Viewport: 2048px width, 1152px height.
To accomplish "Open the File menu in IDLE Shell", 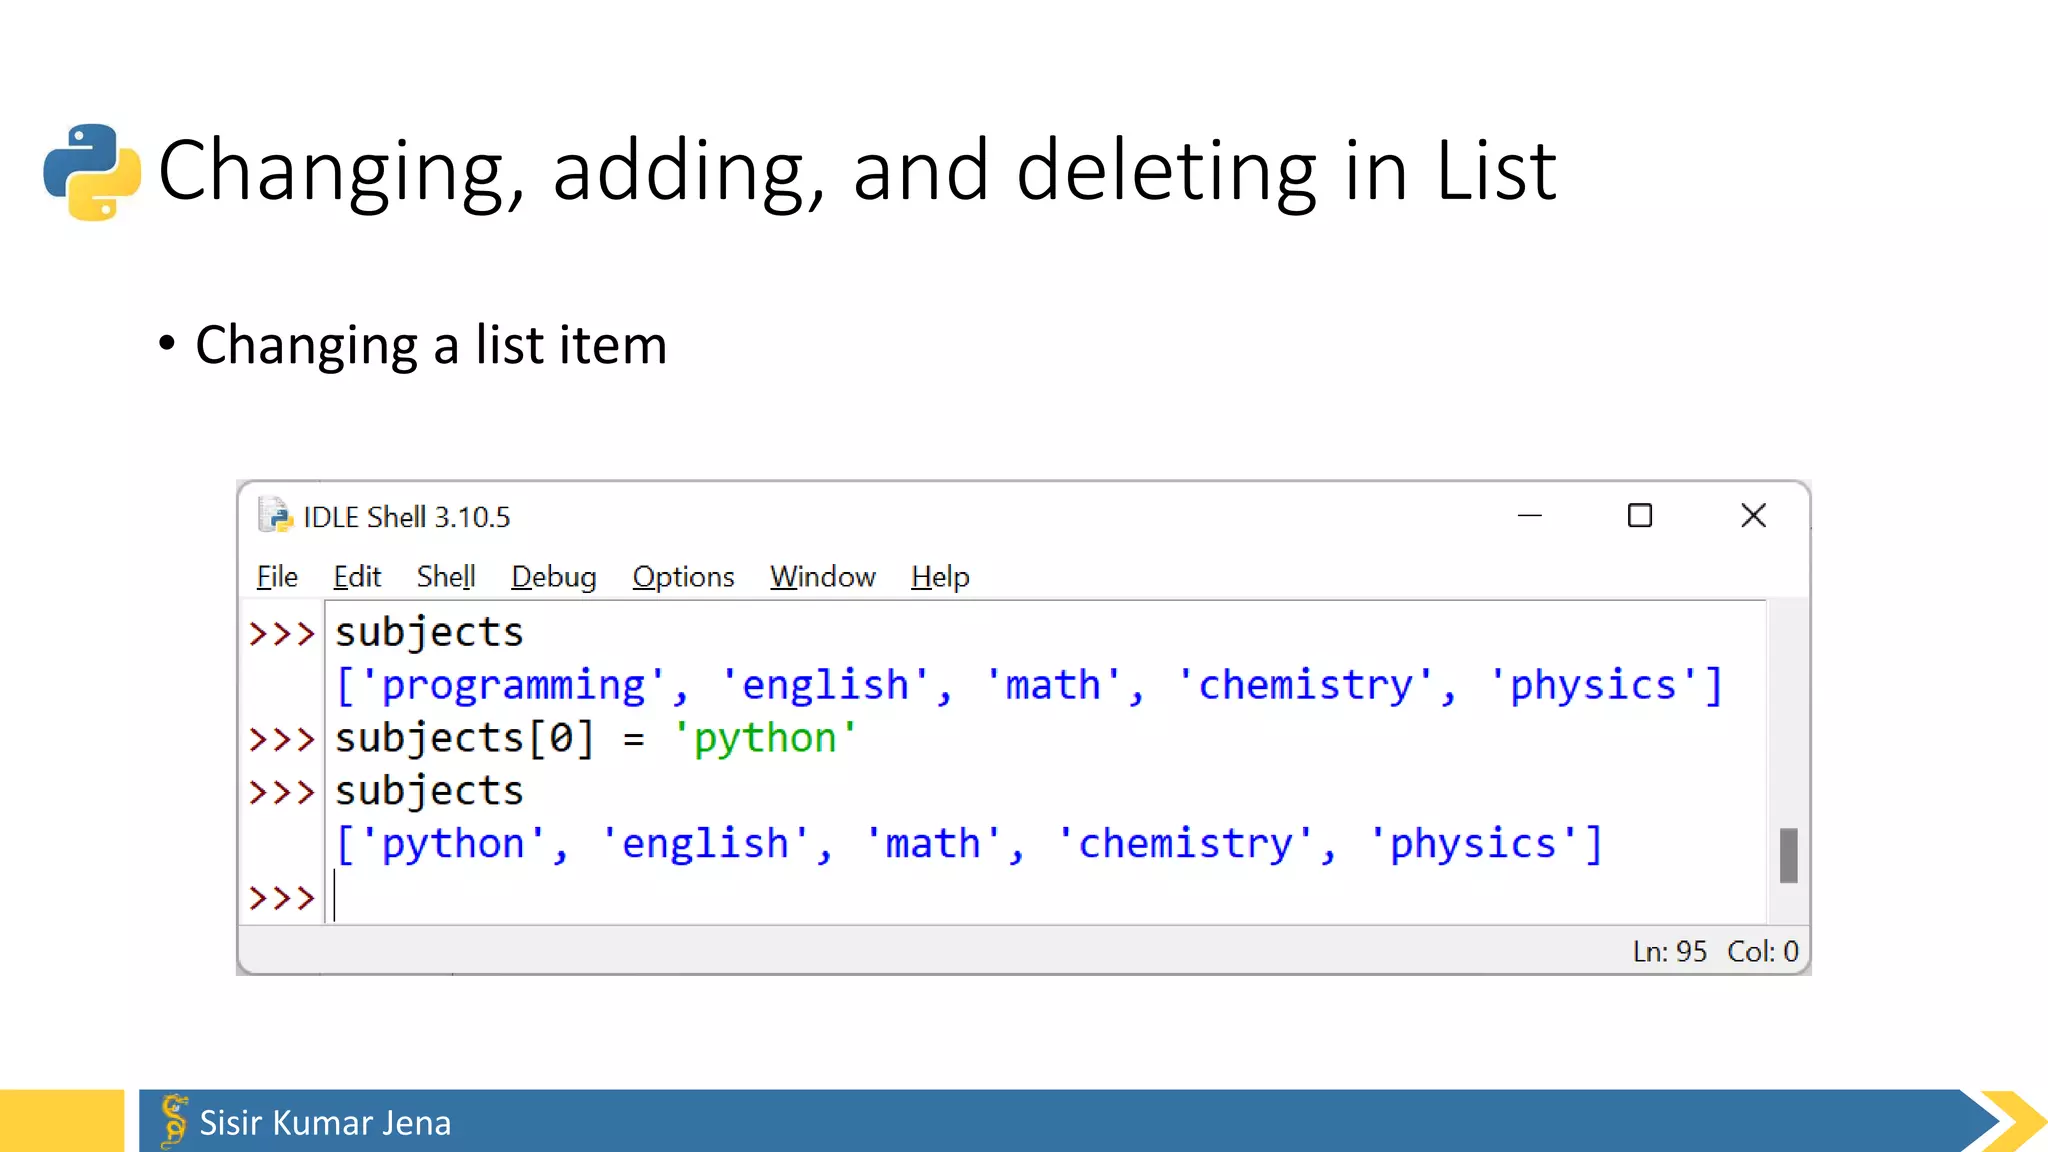I will coord(277,577).
